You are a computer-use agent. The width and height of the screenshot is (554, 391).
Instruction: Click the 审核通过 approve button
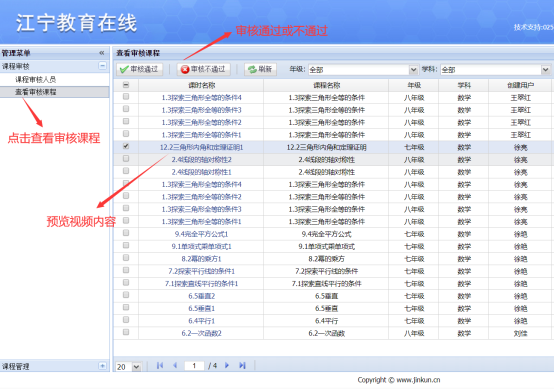140,69
